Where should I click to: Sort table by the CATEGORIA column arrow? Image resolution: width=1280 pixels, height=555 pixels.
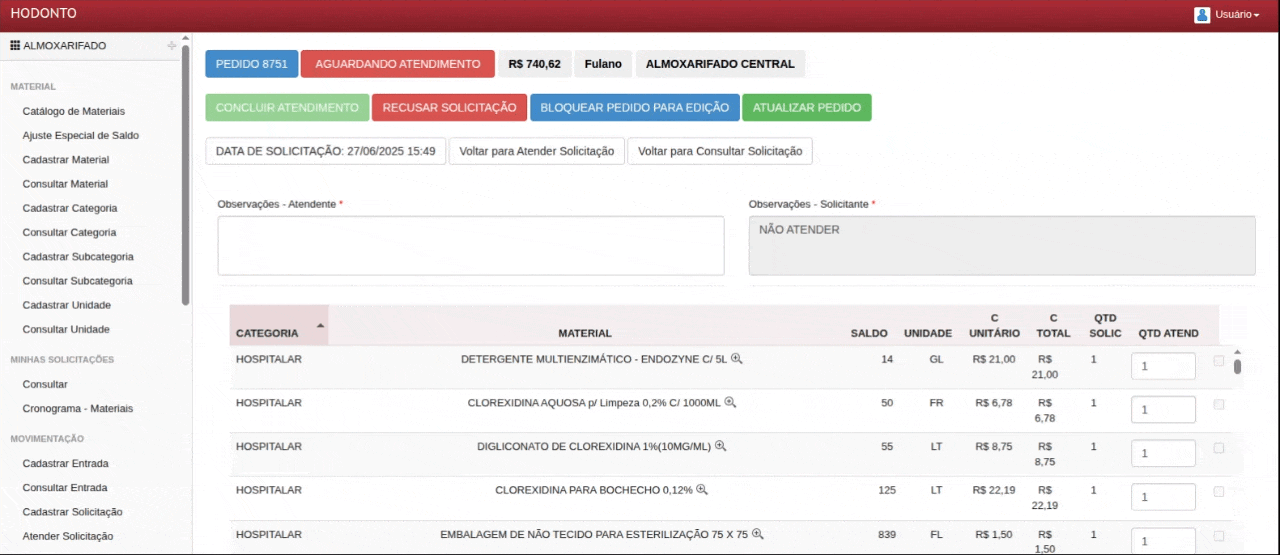[320, 326]
